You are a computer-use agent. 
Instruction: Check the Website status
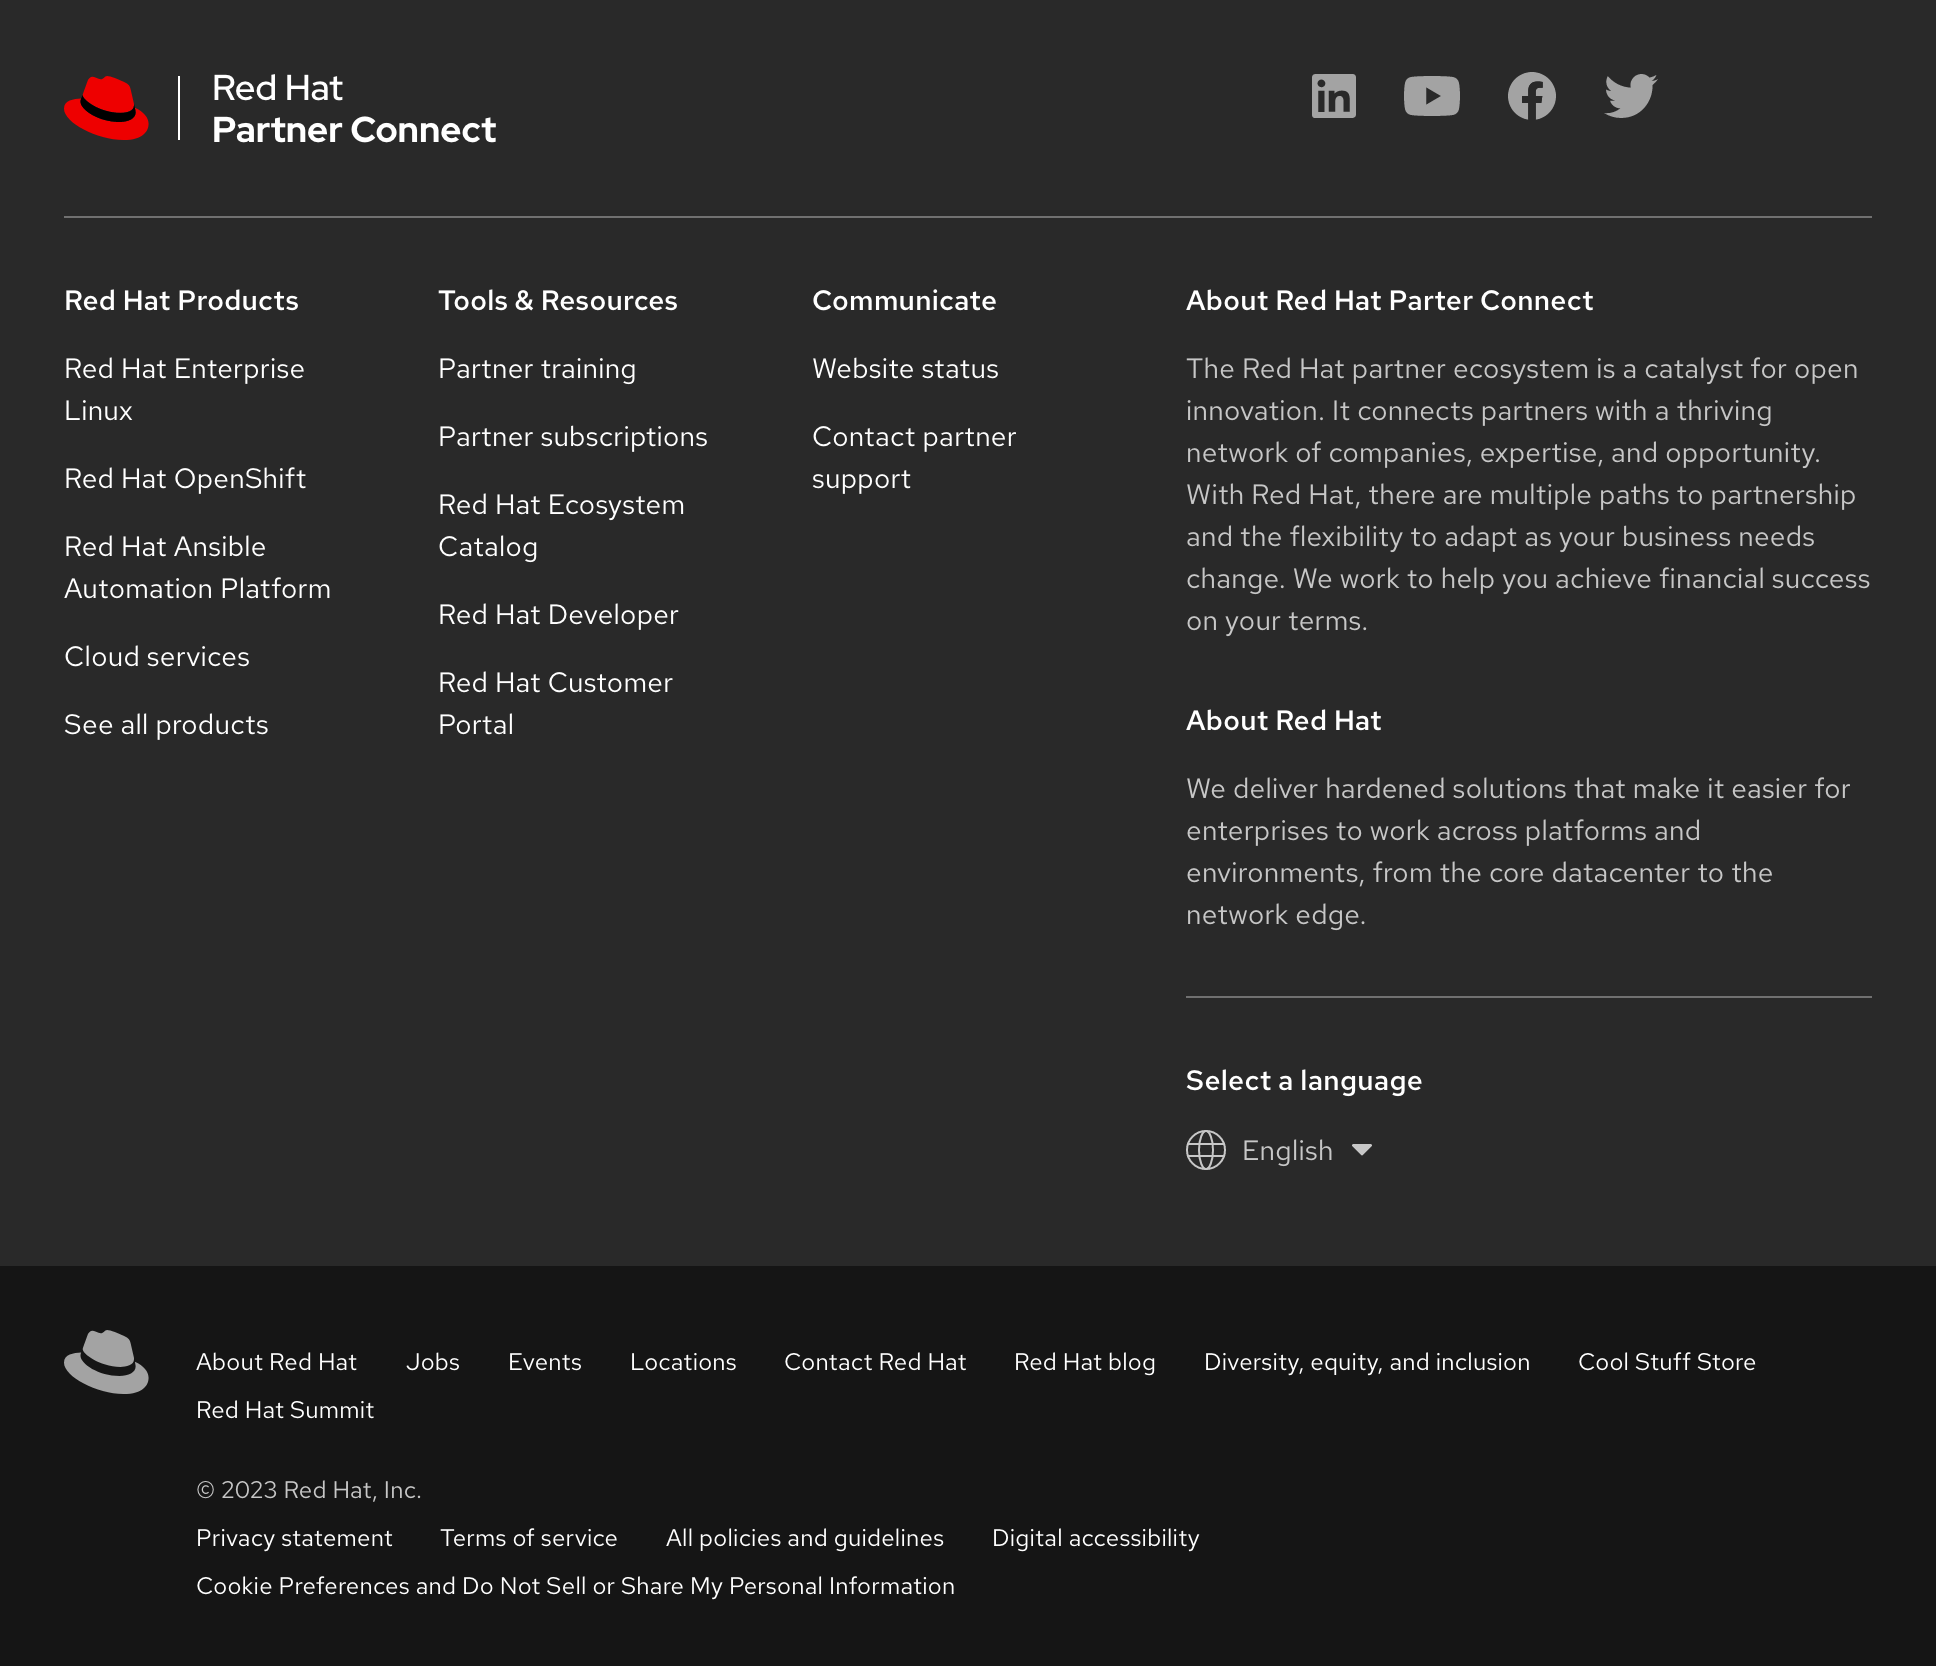[x=904, y=369]
